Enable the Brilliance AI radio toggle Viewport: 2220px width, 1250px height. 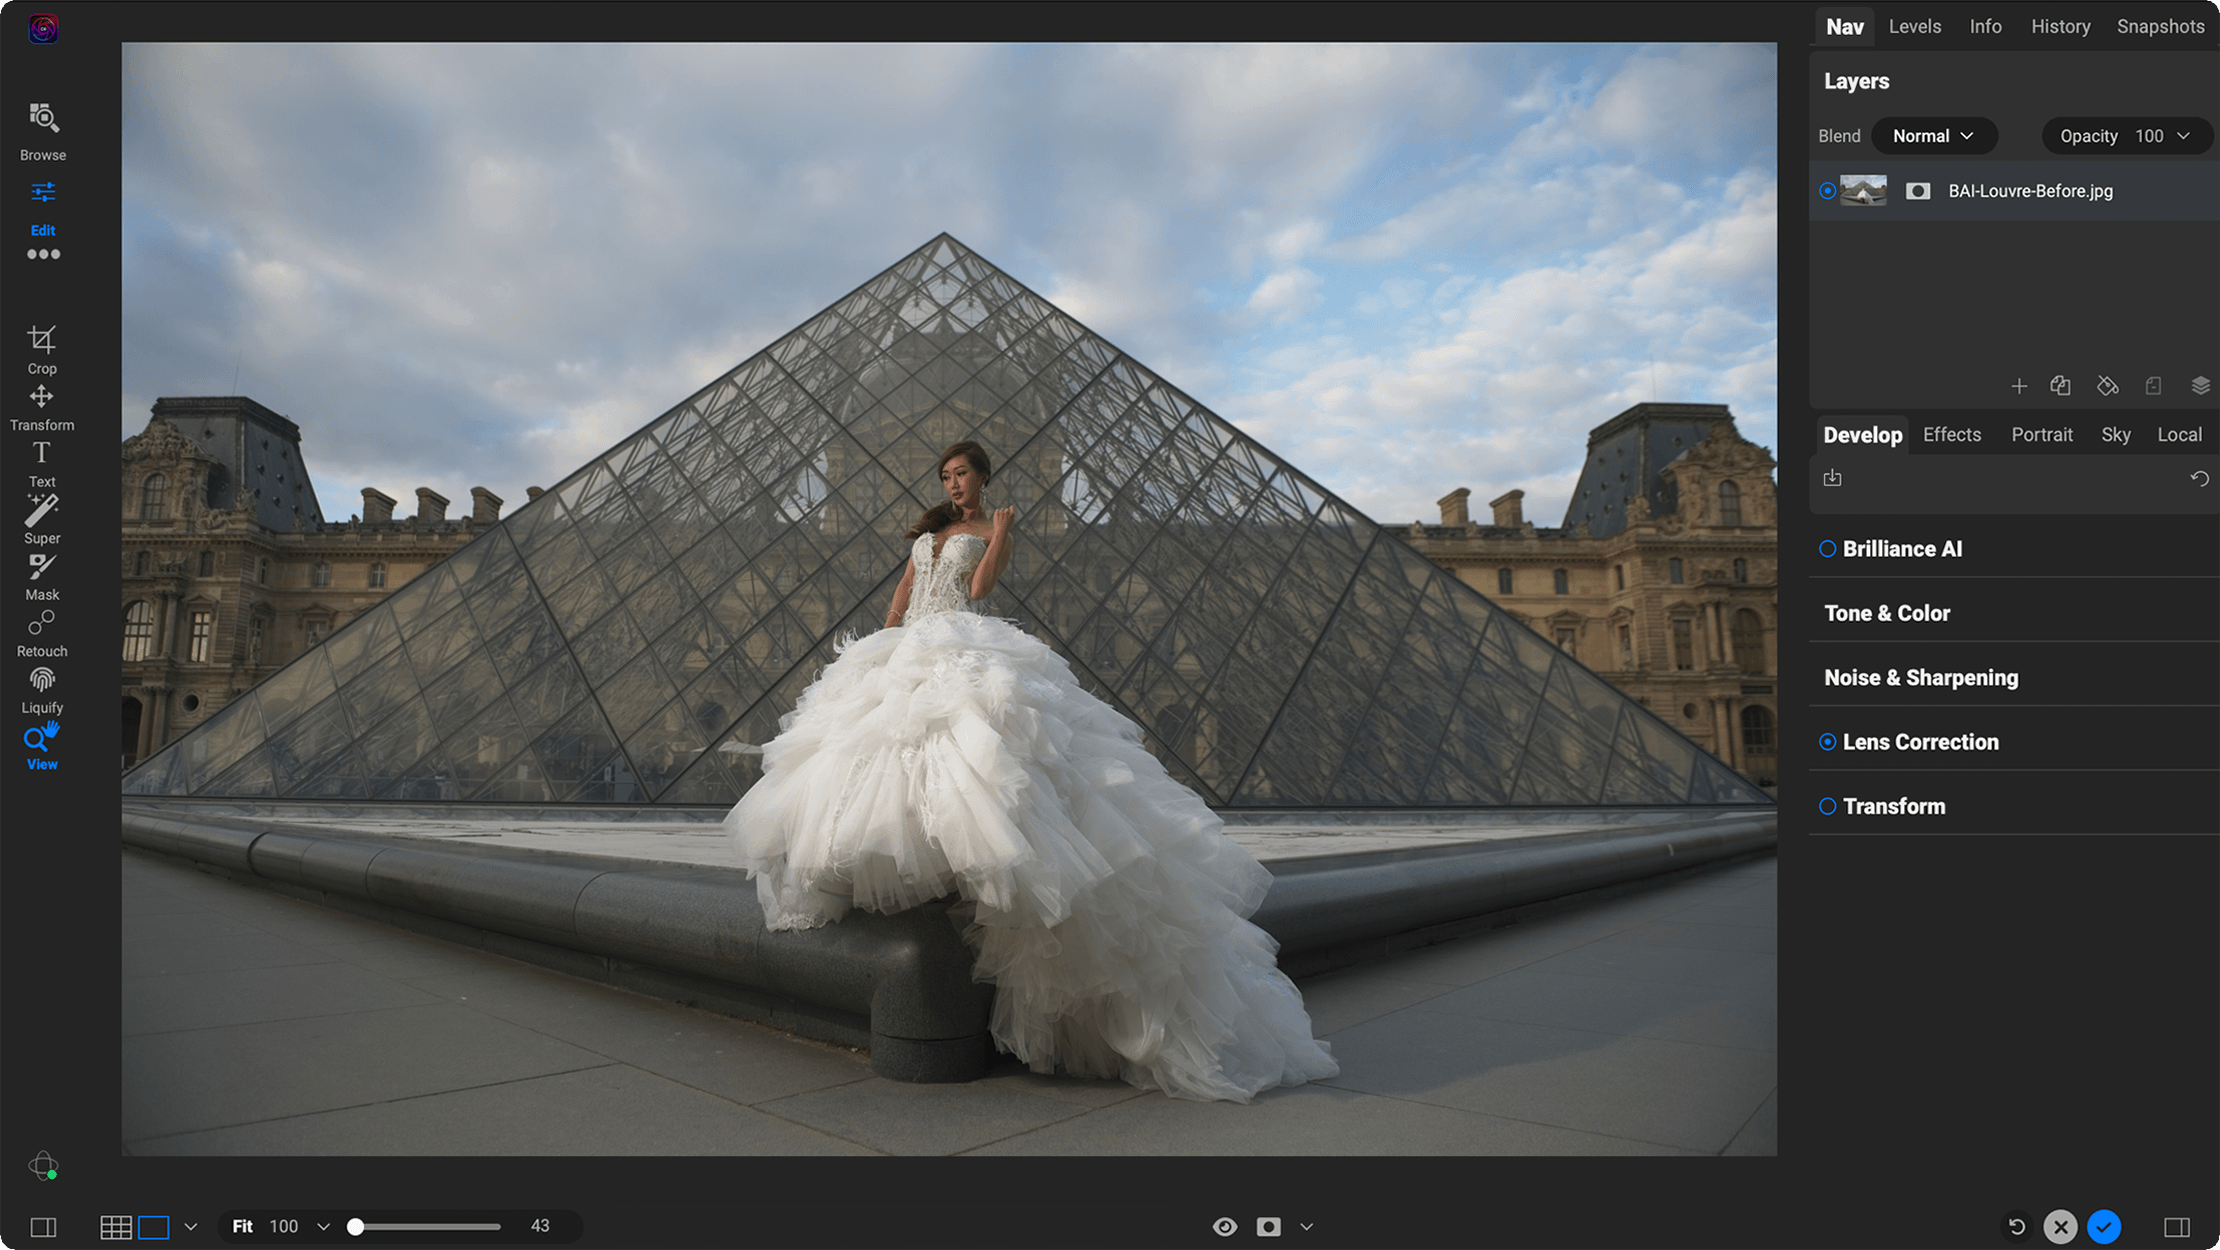[x=1827, y=548]
